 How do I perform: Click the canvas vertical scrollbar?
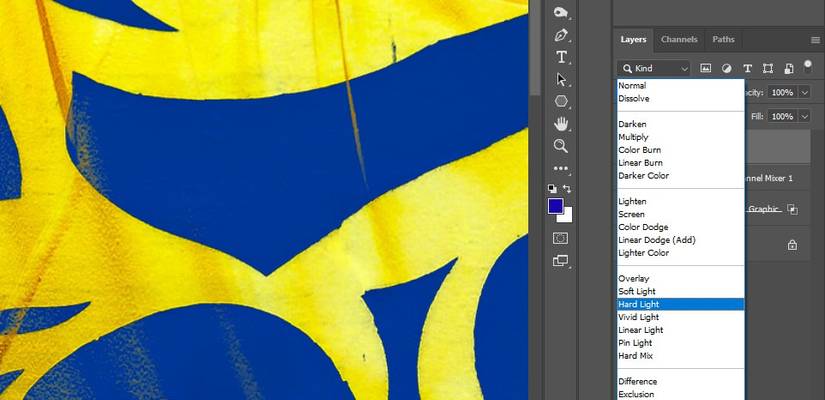click(x=535, y=47)
